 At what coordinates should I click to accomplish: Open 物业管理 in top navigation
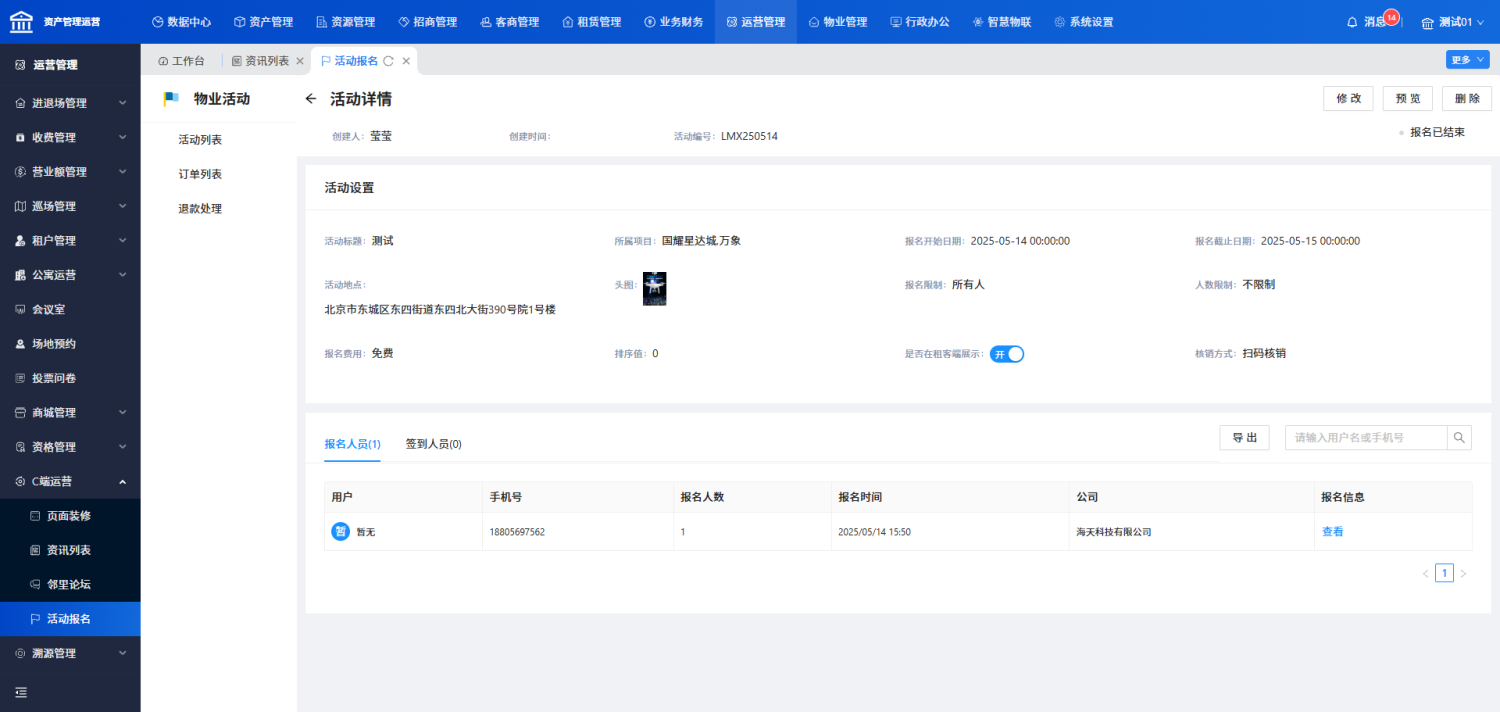tap(837, 22)
